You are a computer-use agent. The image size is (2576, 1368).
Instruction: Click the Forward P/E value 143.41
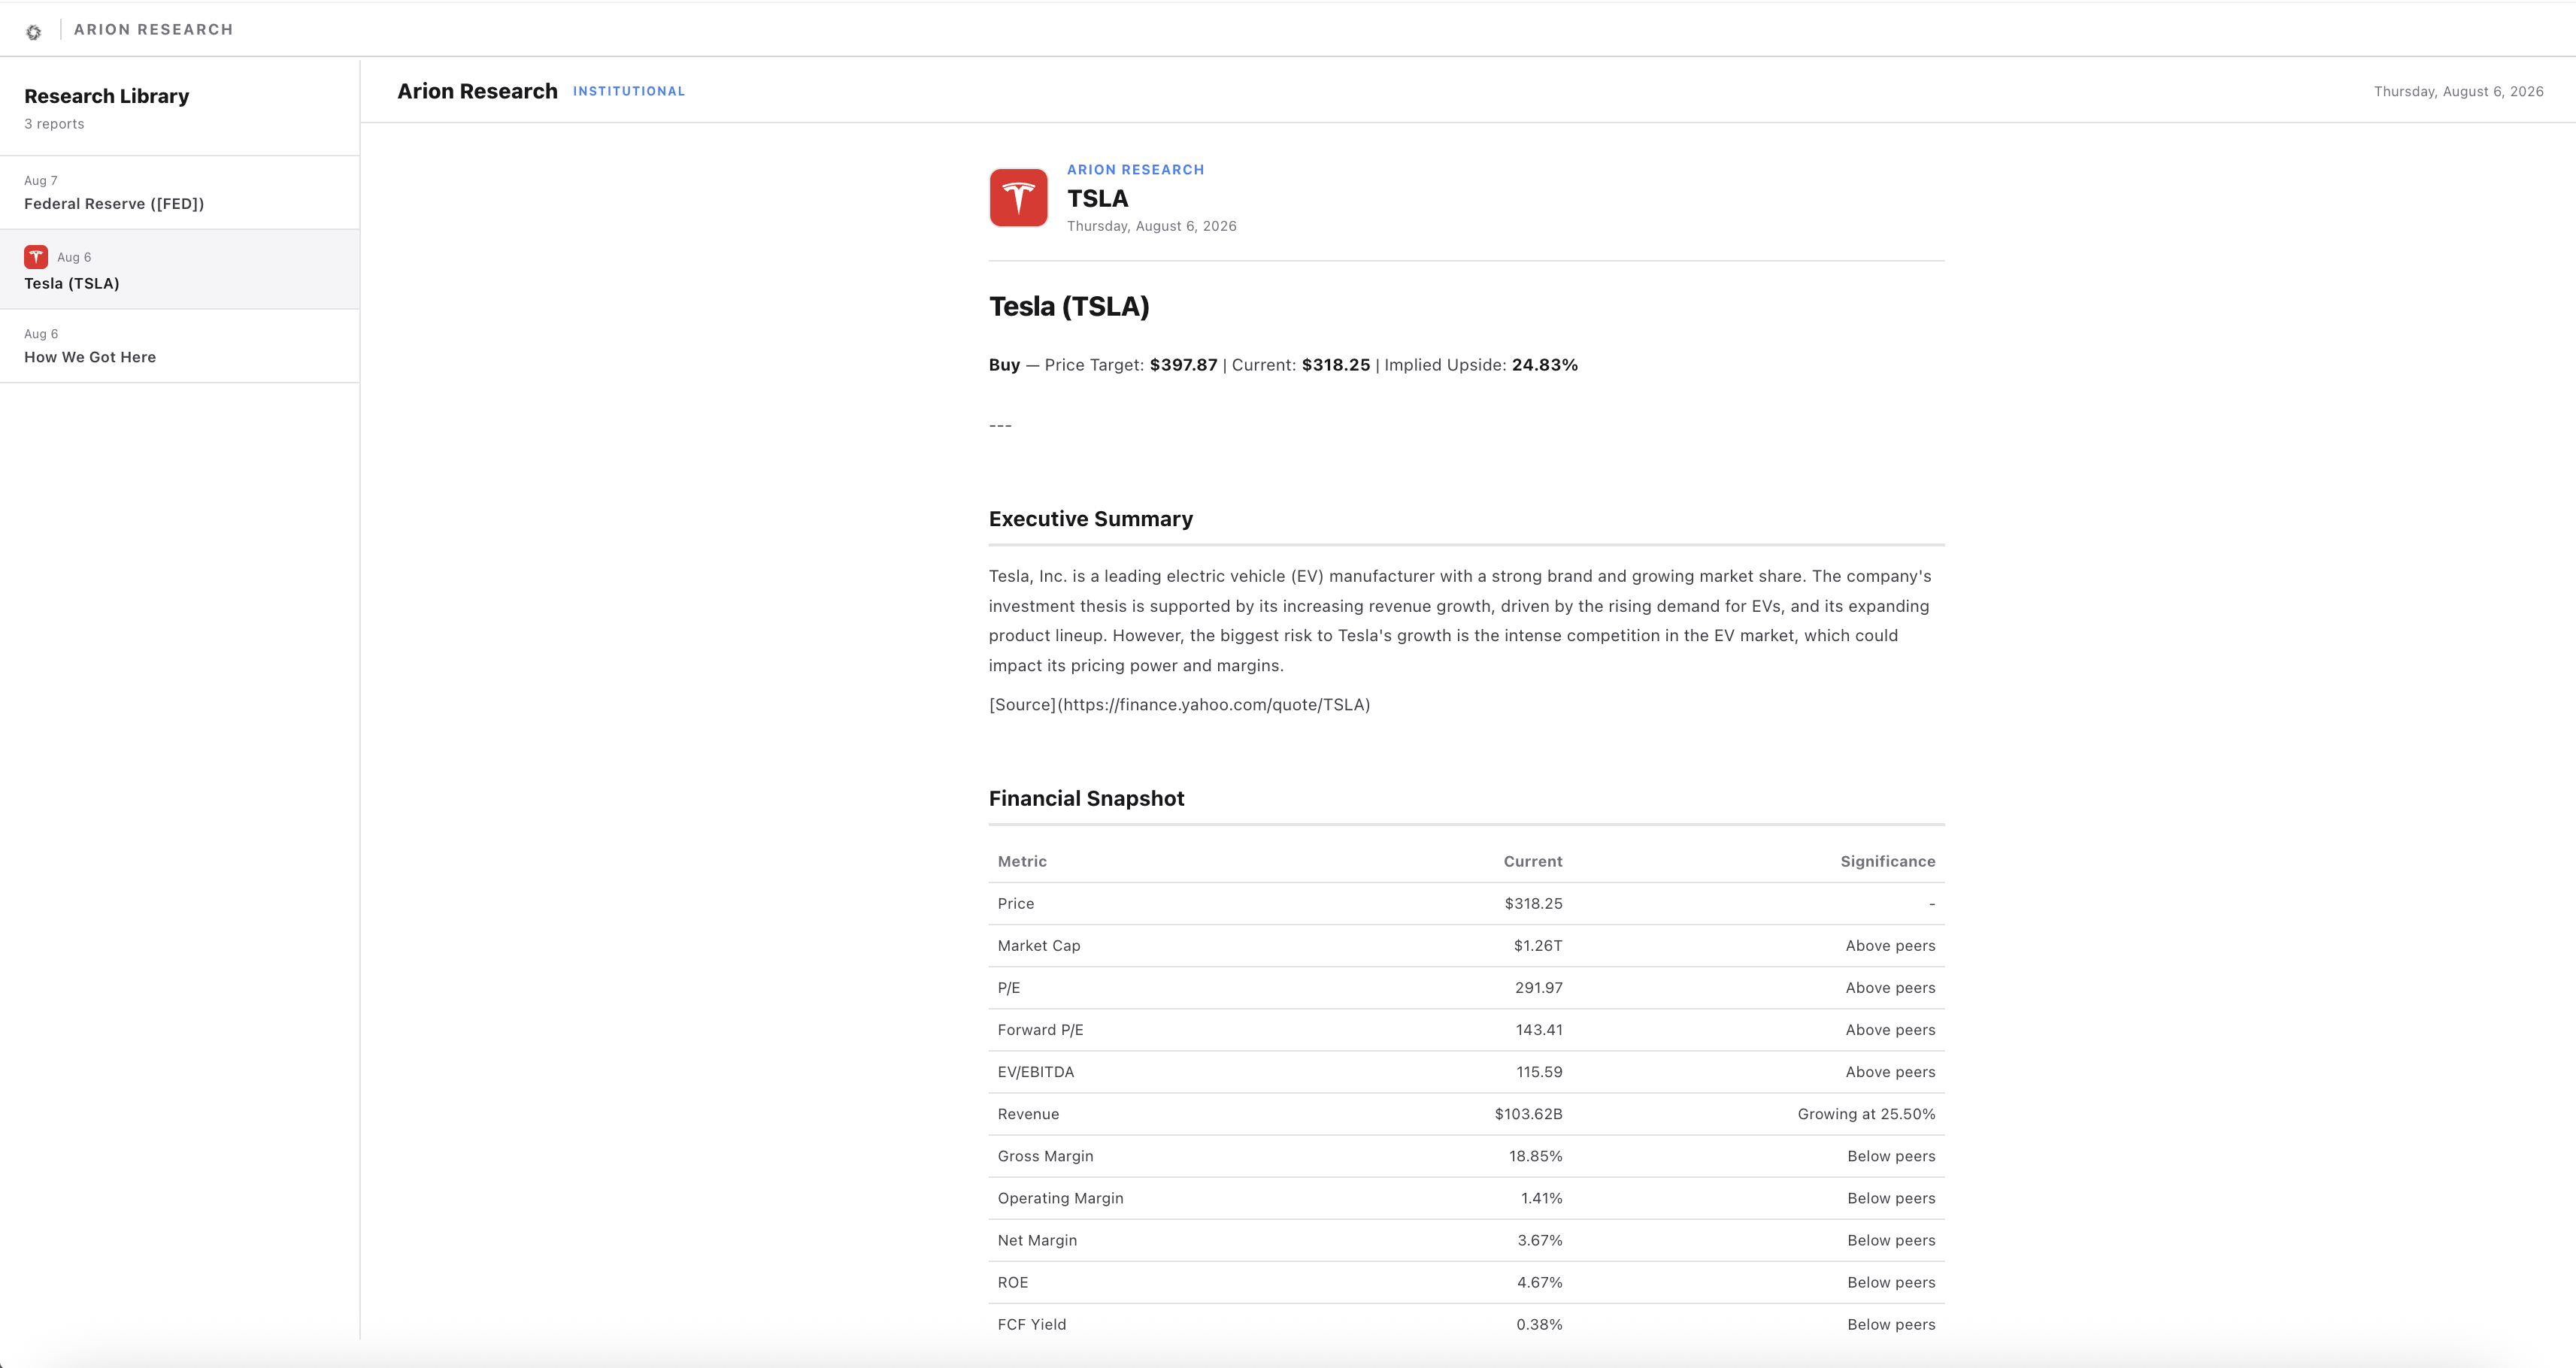(1538, 1030)
